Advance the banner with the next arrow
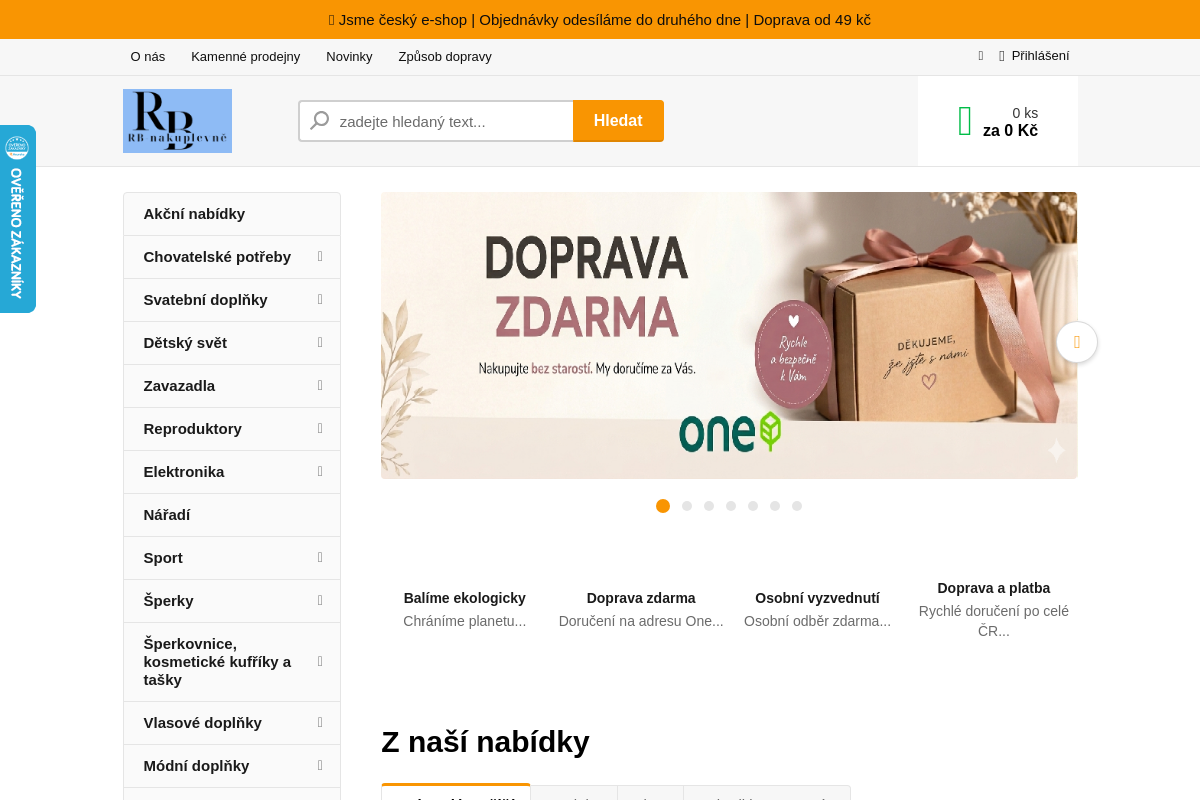Viewport: 1200px width, 800px height. coord(1077,342)
